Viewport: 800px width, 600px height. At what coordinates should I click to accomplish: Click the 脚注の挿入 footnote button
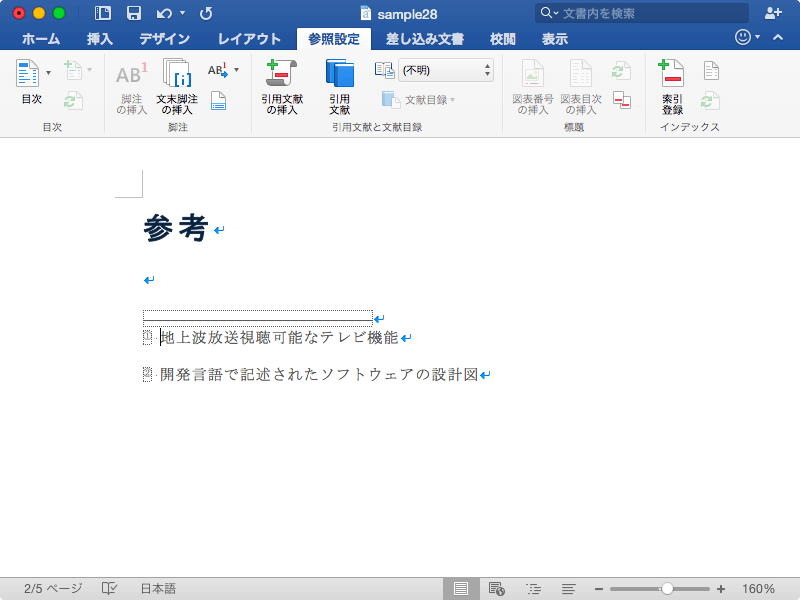click(x=132, y=88)
